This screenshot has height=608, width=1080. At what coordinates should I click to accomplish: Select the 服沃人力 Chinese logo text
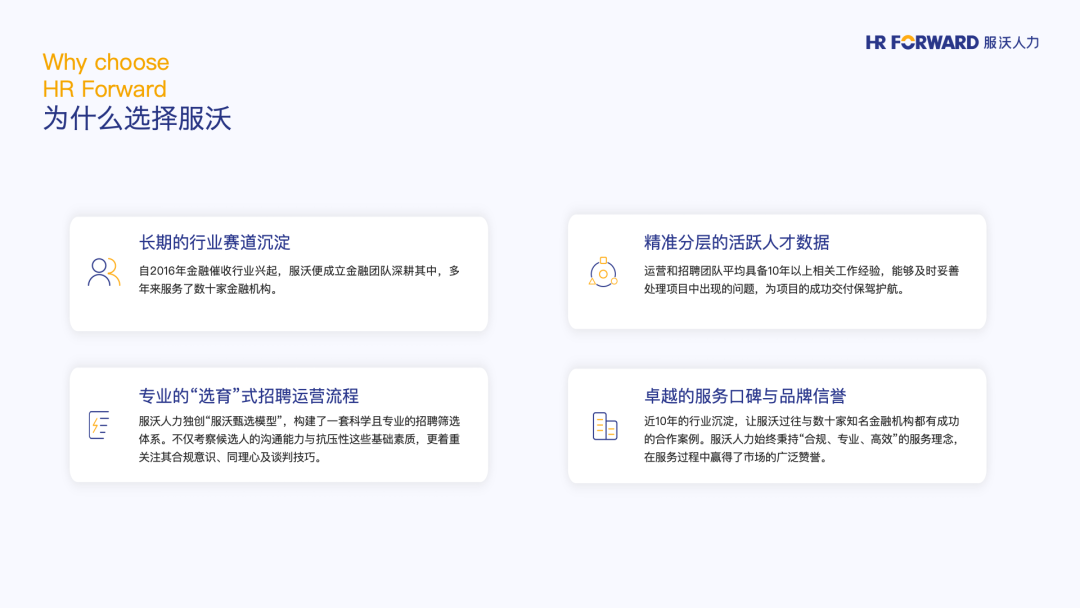(1011, 42)
